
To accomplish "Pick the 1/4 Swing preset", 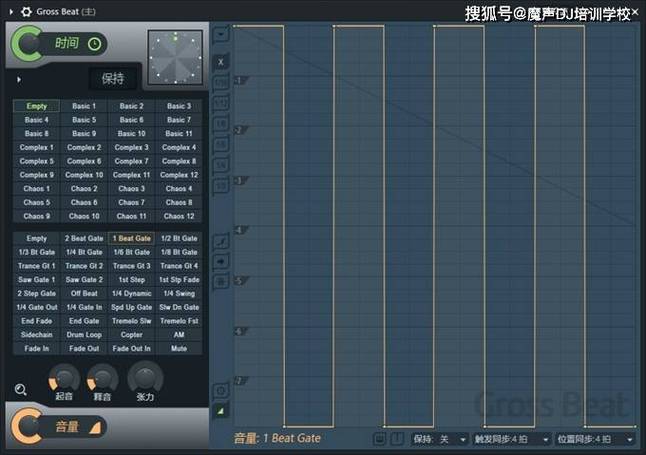I will (x=179, y=293).
